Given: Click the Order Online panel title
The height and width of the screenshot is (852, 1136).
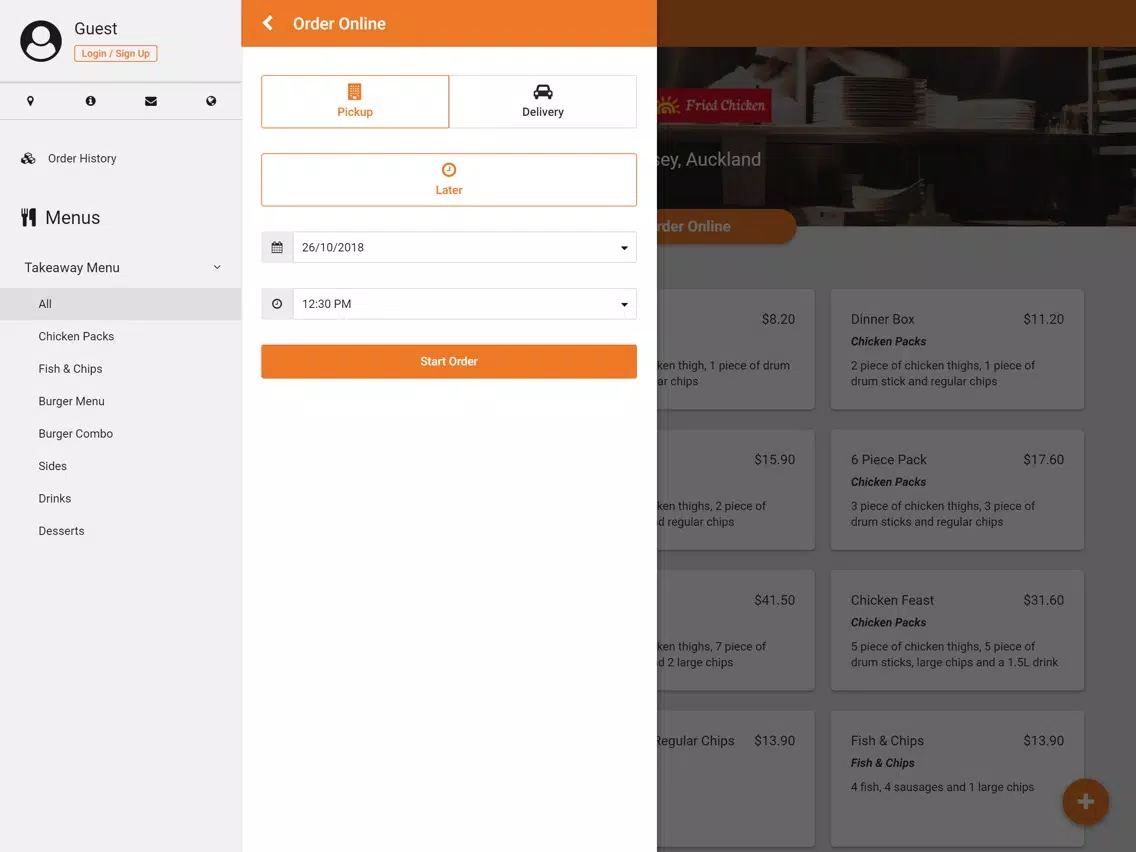Looking at the screenshot, I should coord(339,24).
